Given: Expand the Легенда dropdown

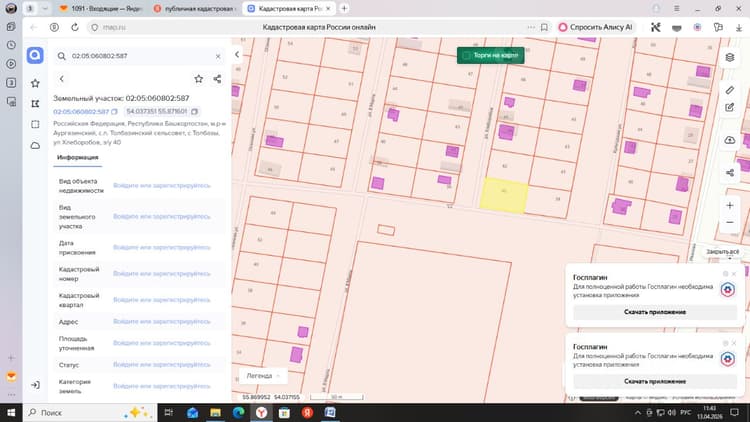Looking at the screenshot, I should [263, 376].
